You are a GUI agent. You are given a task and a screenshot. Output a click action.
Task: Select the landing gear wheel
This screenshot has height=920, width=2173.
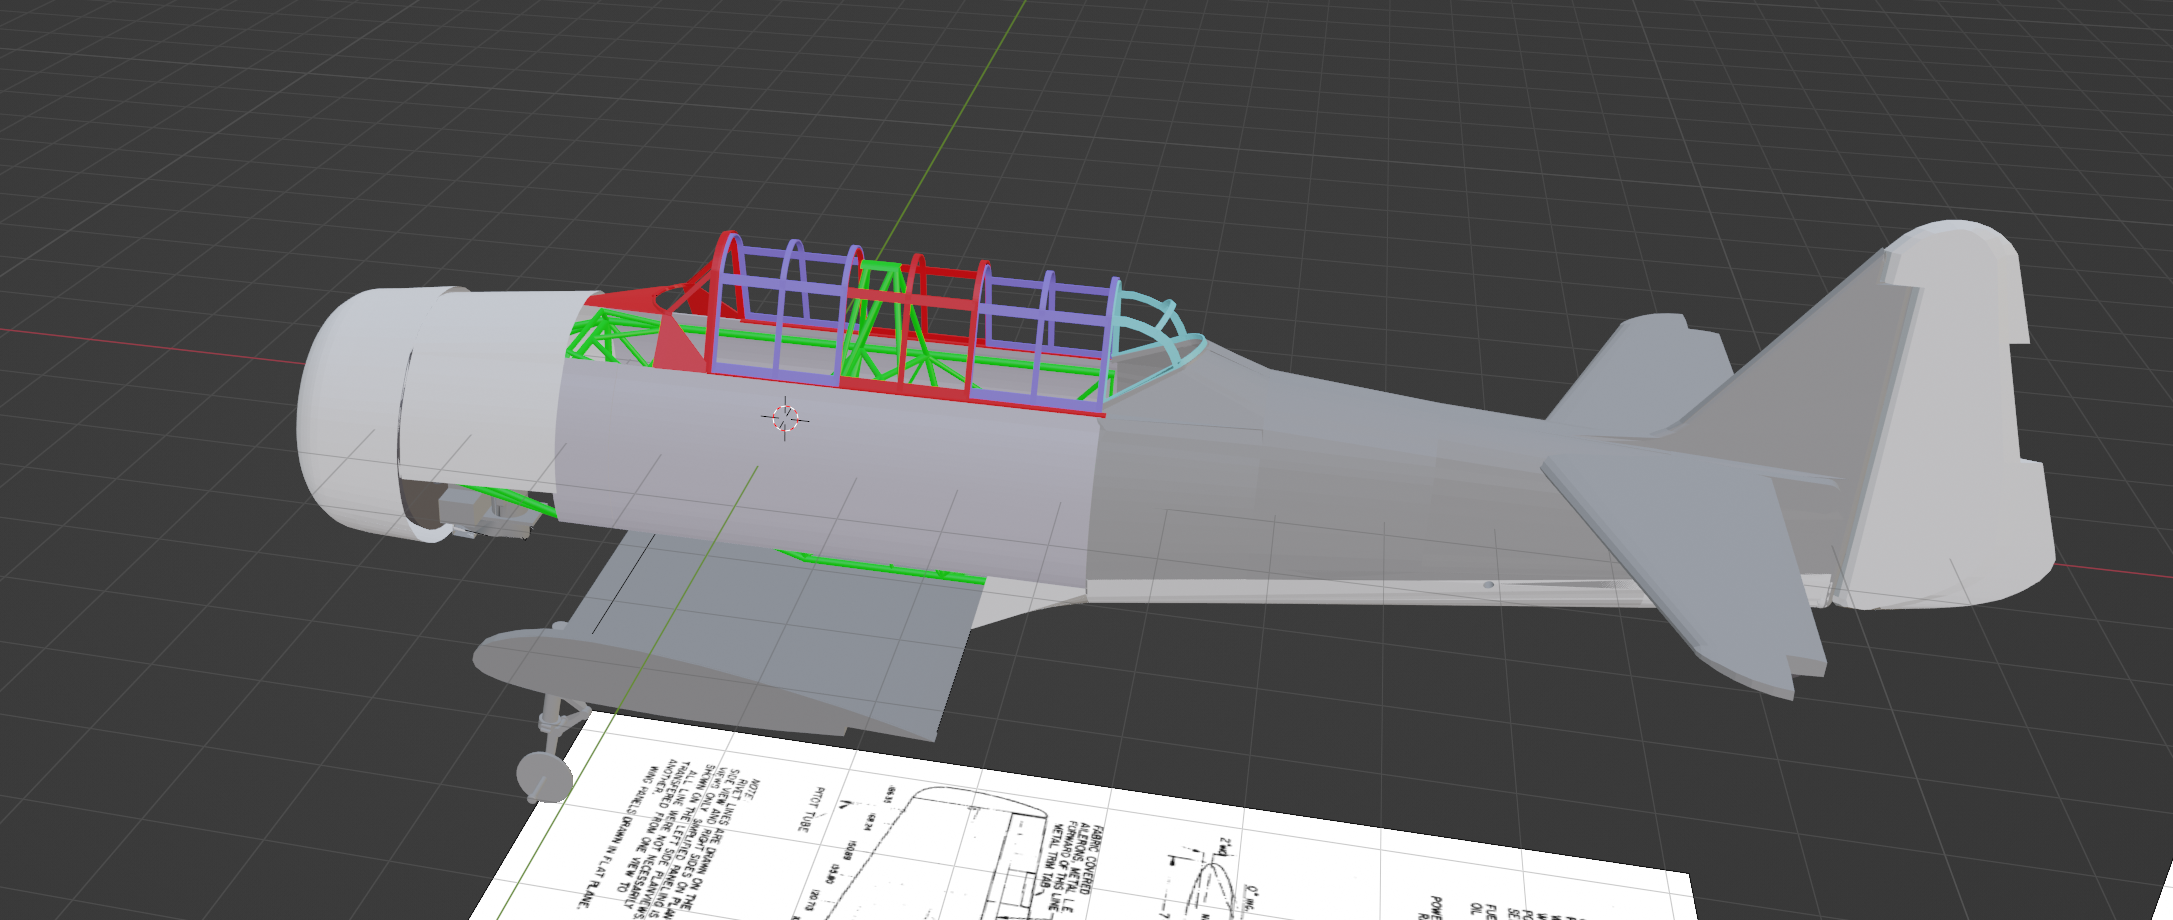click(543, 773)
